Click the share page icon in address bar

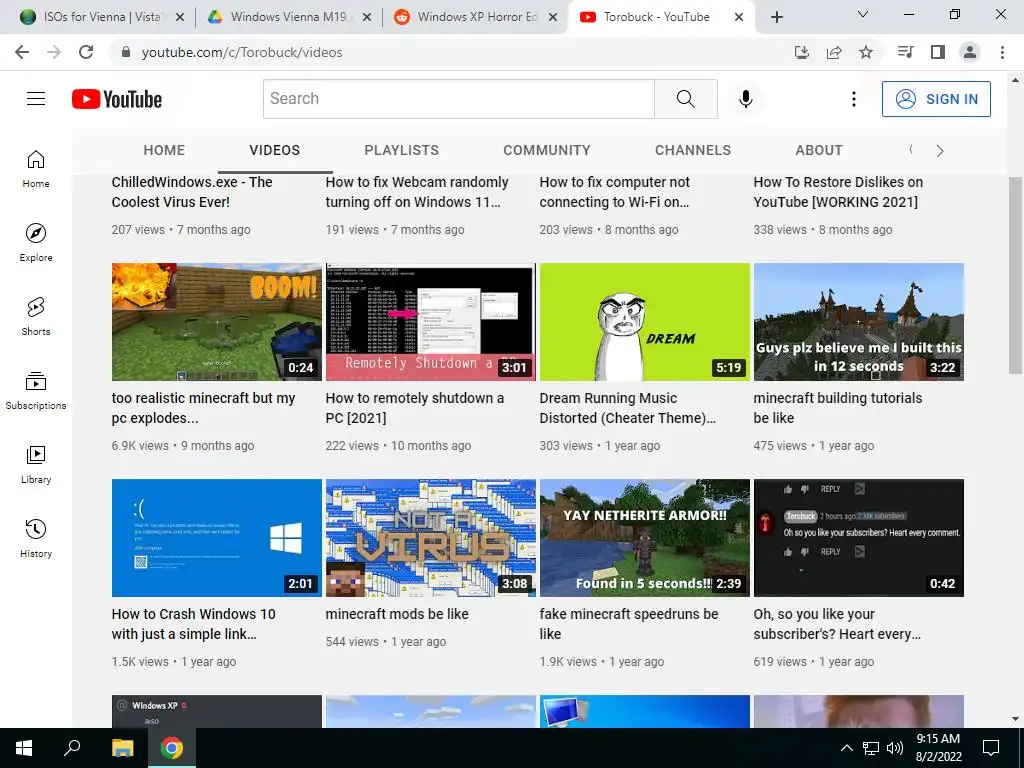pyautogui.click(x=834, y=52)
